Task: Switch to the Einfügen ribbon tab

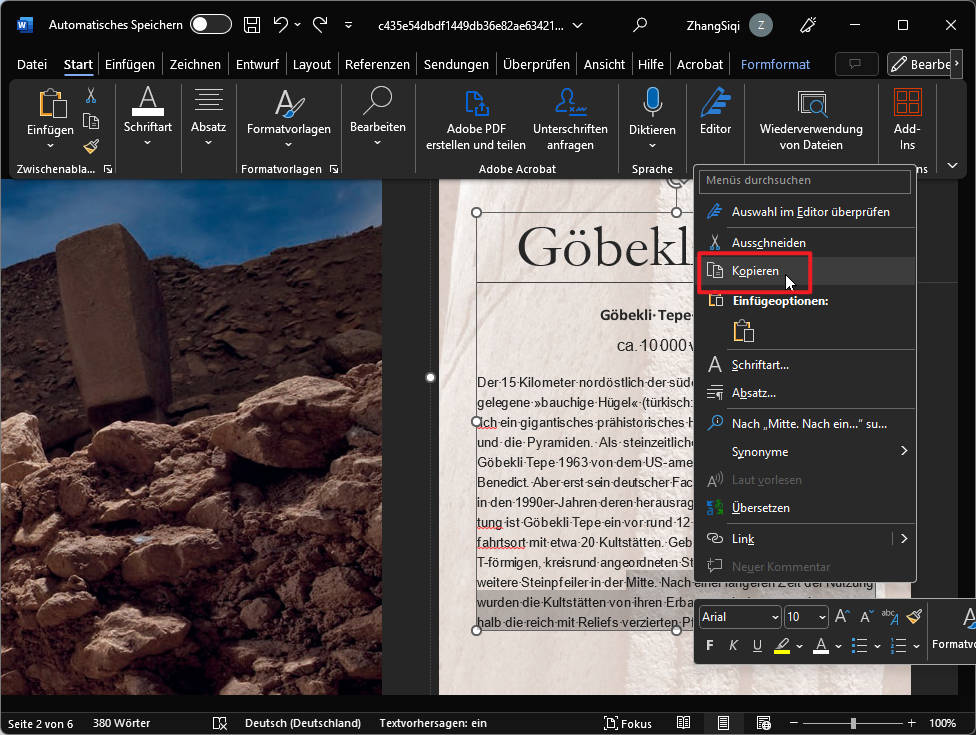Action: [x=129, y=65]
